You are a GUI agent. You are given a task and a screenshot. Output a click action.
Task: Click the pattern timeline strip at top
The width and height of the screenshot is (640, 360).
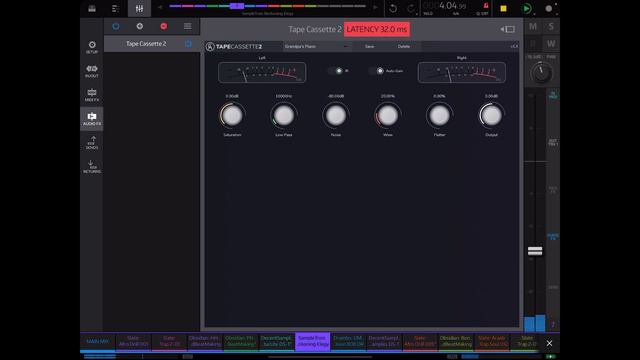pyautogui.click(x=267, y=6)
